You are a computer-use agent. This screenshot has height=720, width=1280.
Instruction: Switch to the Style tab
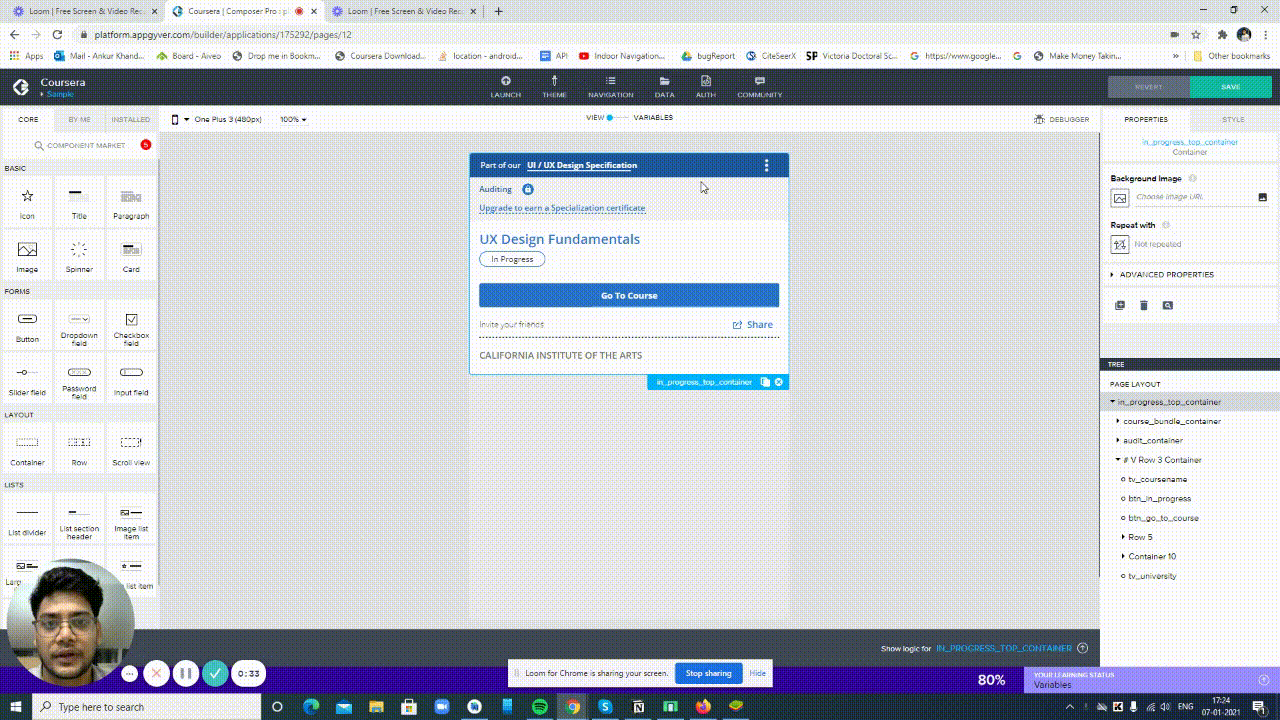pyautogui.click(x=1234, y=119)
